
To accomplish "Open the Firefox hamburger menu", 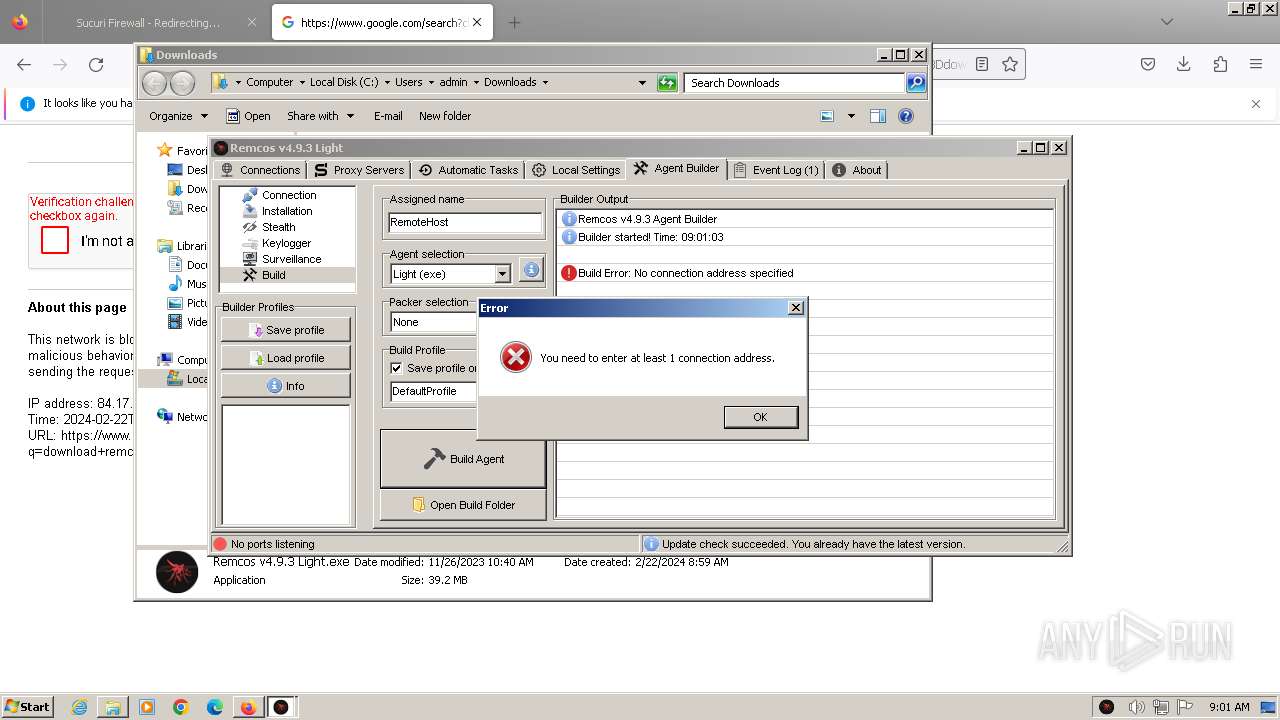I will click(1256, 64).
